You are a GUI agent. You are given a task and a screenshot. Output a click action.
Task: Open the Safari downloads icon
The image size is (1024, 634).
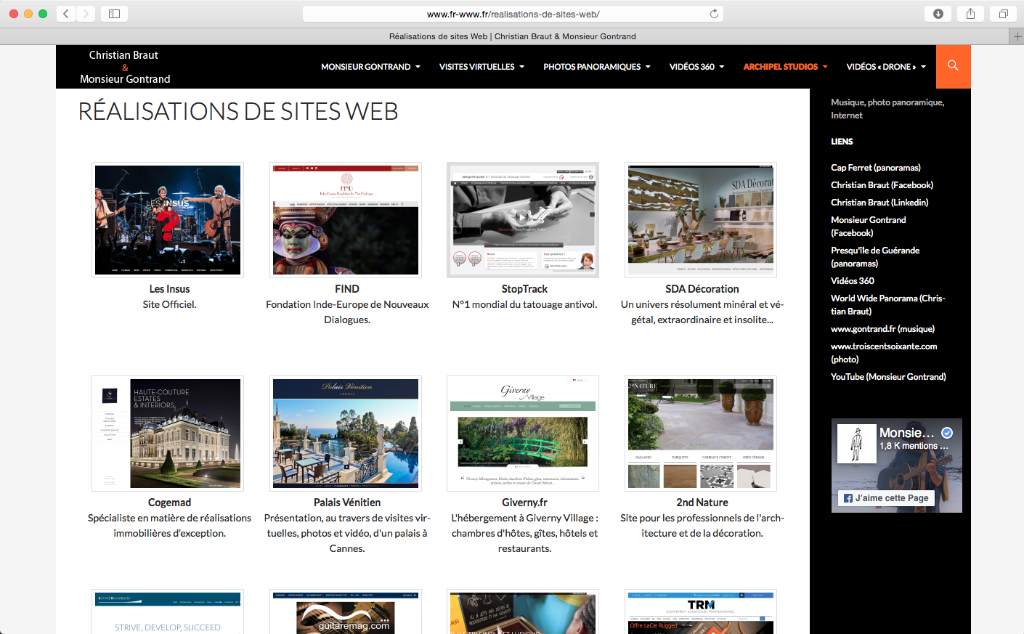tap(938, 13)
